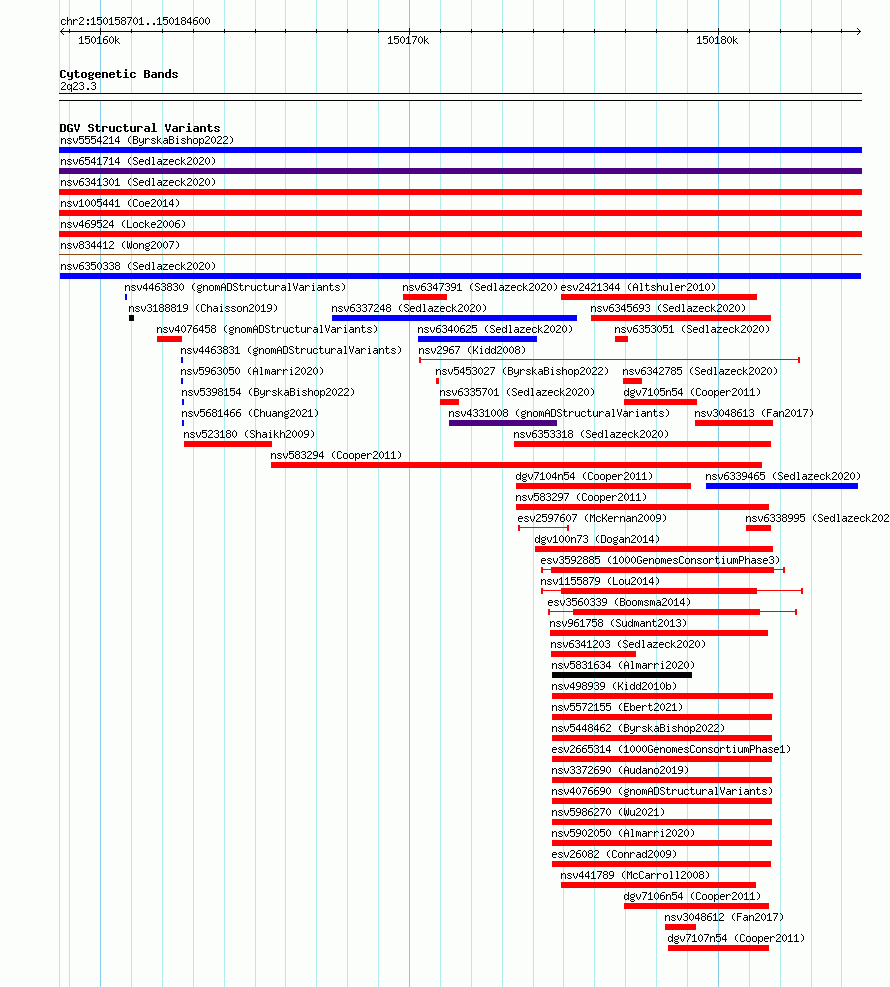Open nsv4331008 (gnomADStructuralVariants) label
Viewport: 890px width, 987px height.
(x=560, y=413)
